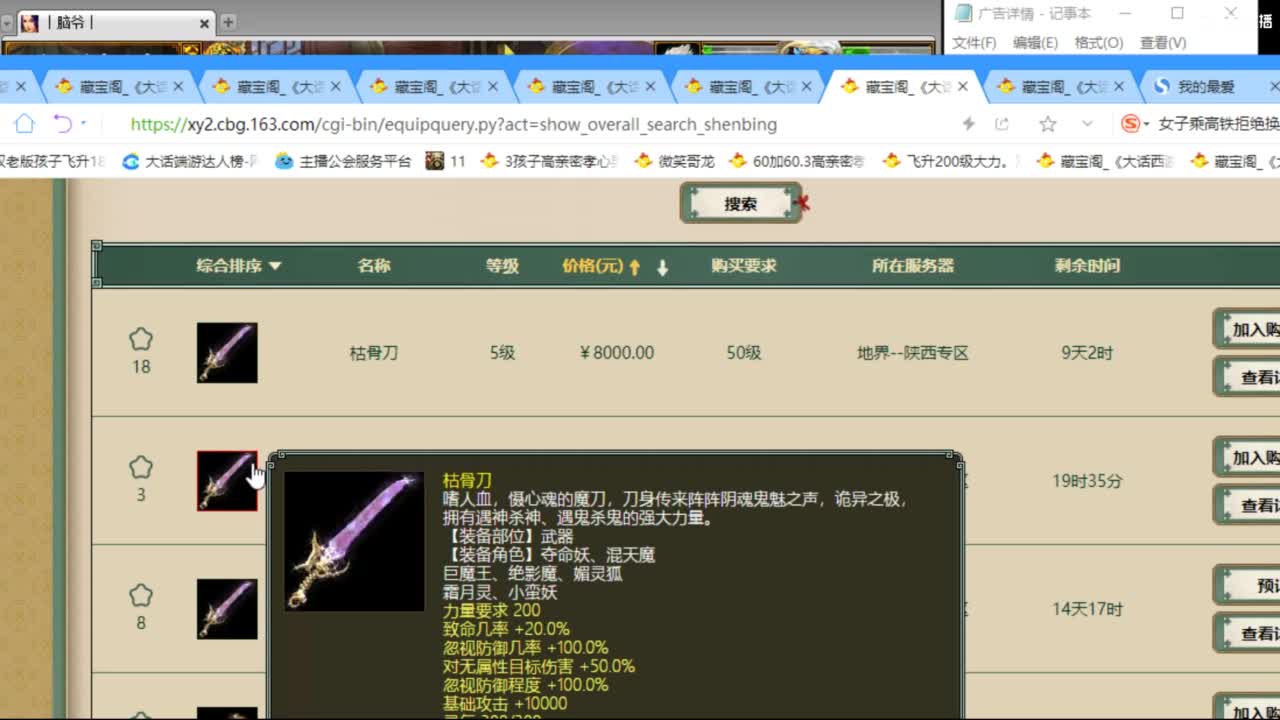The height and width of the screenshot is (720, 1280).
Task: Select the 脑爷 game window tab
Action: coord(115,22)
